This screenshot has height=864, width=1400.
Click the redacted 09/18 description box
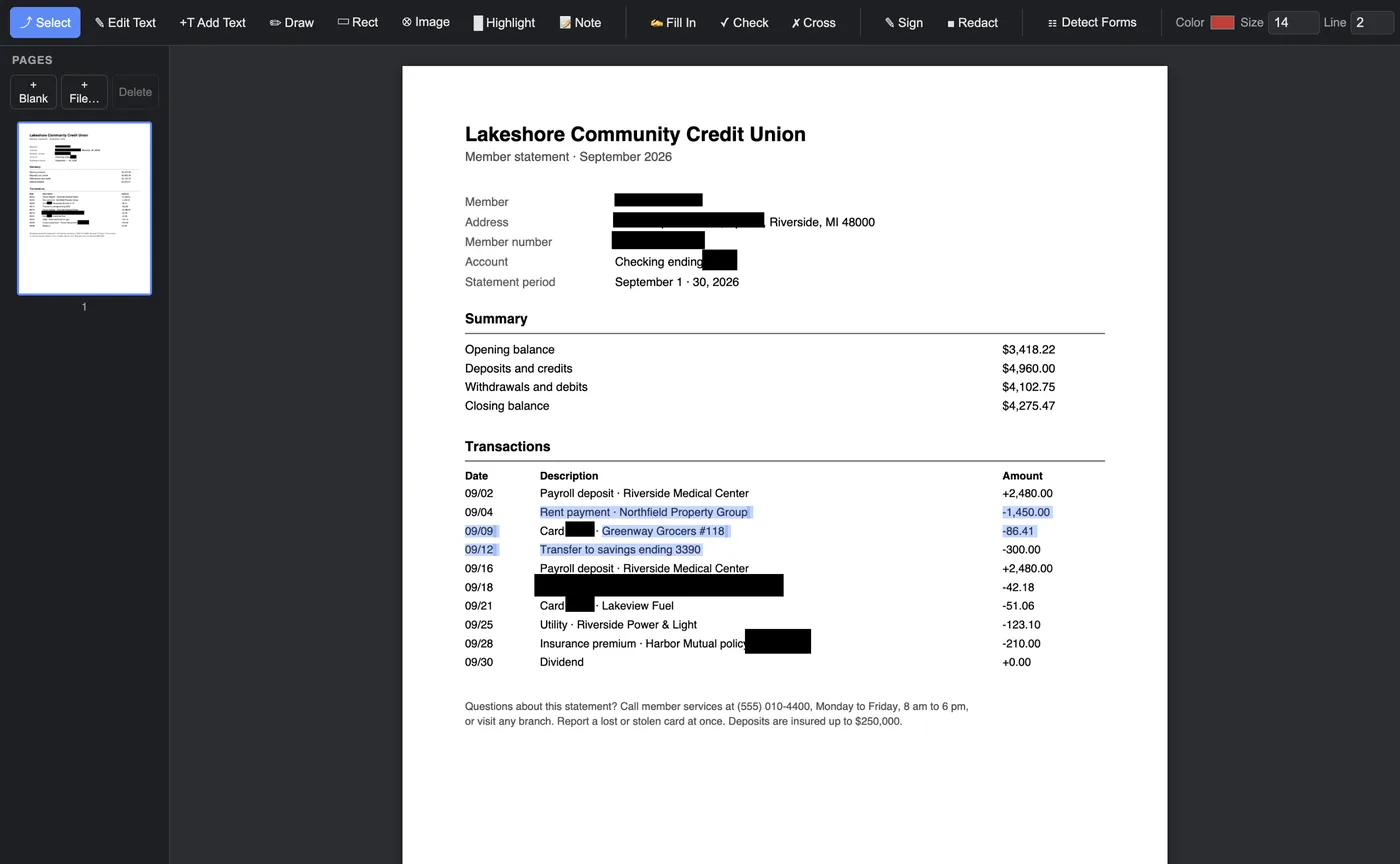click(x=659, y=585)
